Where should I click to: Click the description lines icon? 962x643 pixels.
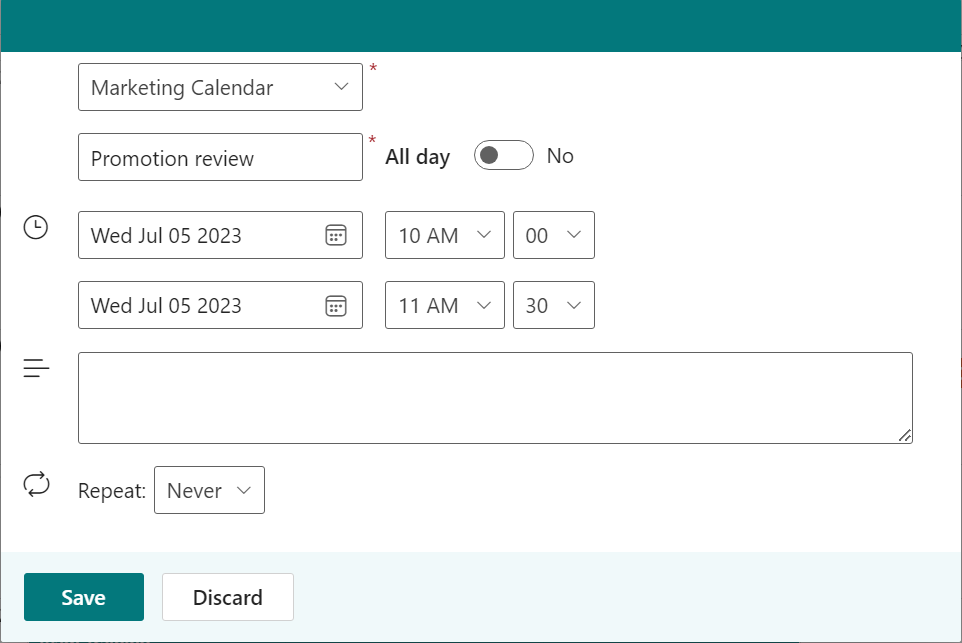tap(36, 368)
